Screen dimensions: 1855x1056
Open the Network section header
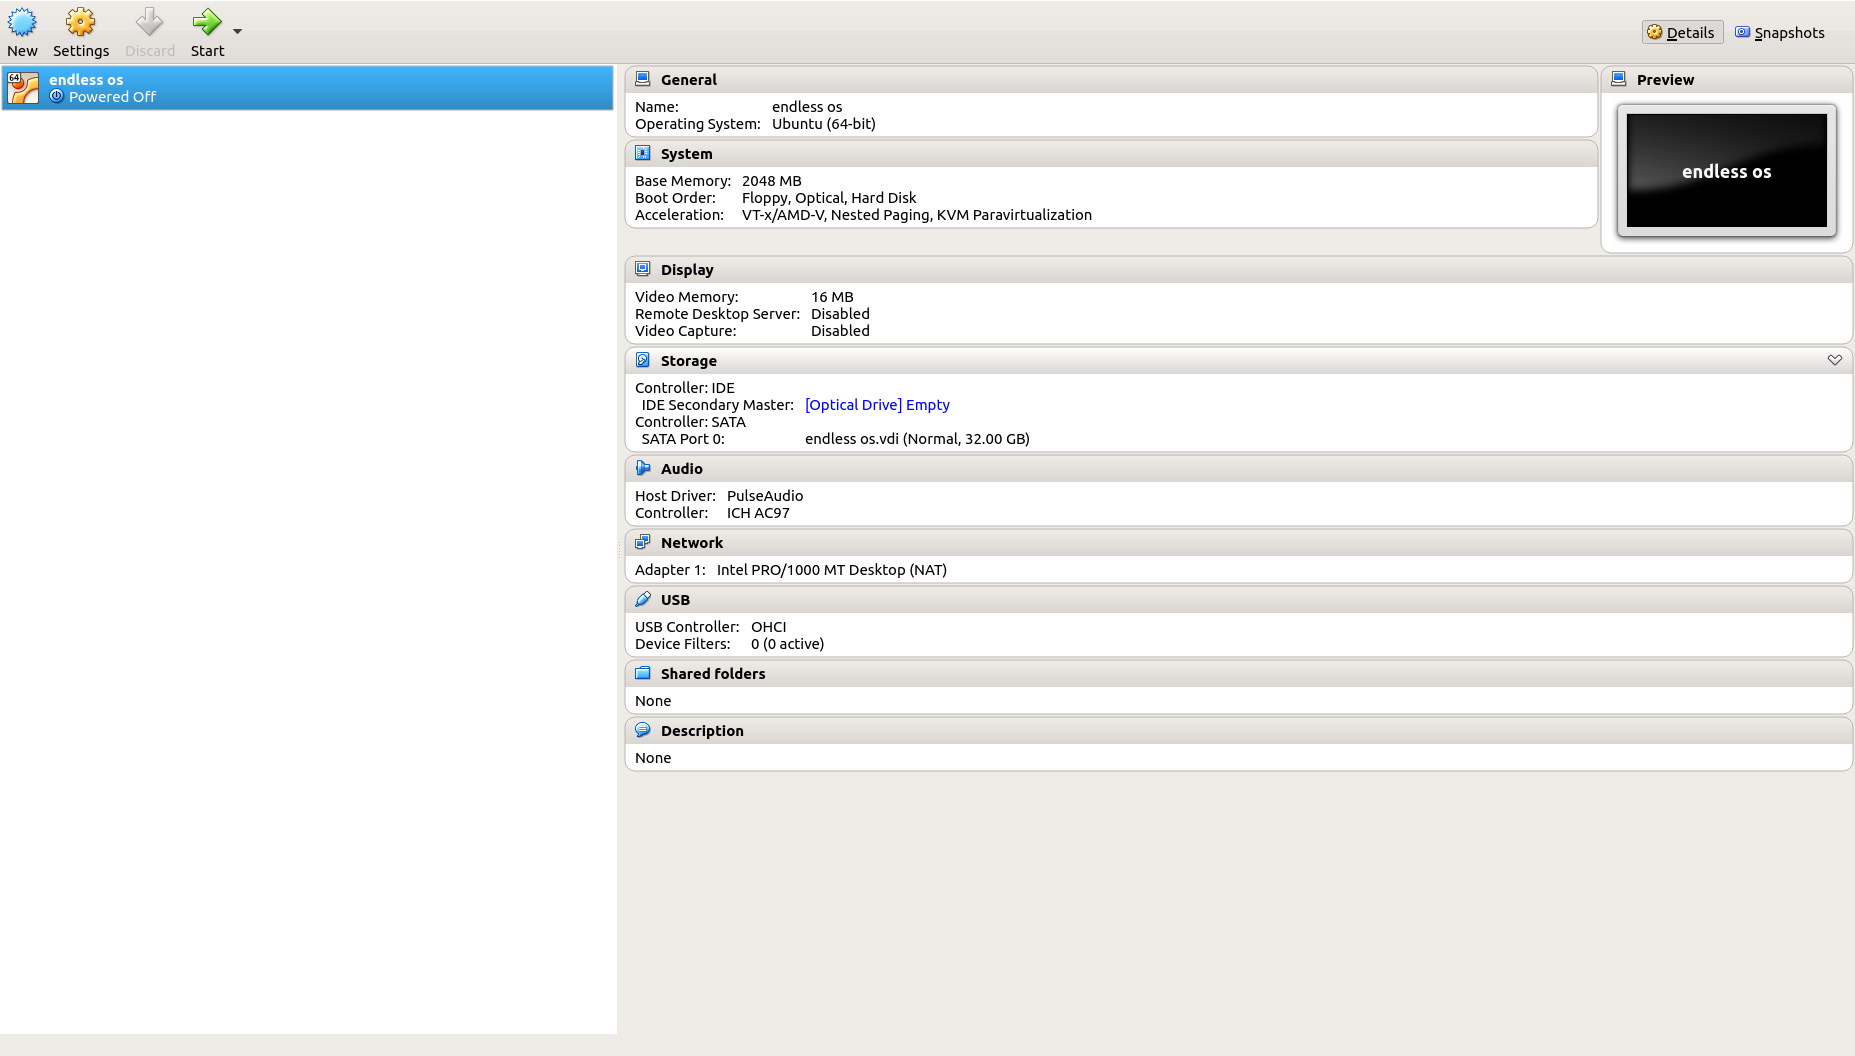[1239, 543]
